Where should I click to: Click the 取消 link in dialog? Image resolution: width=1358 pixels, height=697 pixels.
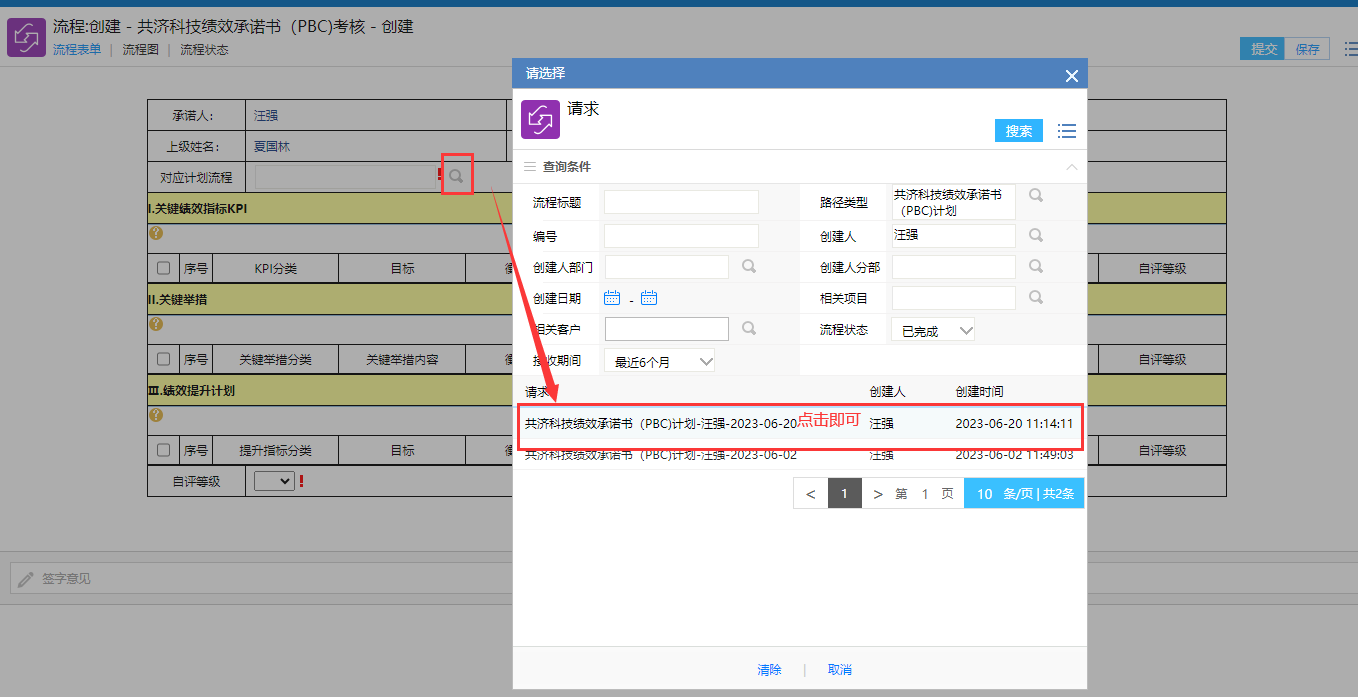point(840,670)
